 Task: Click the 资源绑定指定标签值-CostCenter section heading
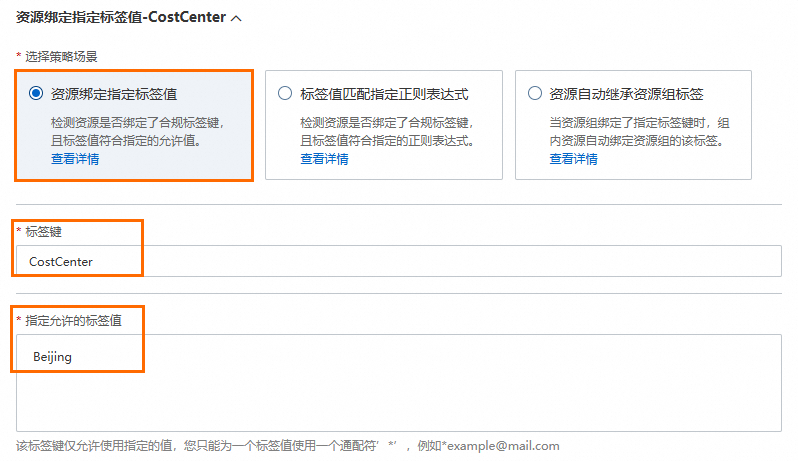tap(121, 17)
